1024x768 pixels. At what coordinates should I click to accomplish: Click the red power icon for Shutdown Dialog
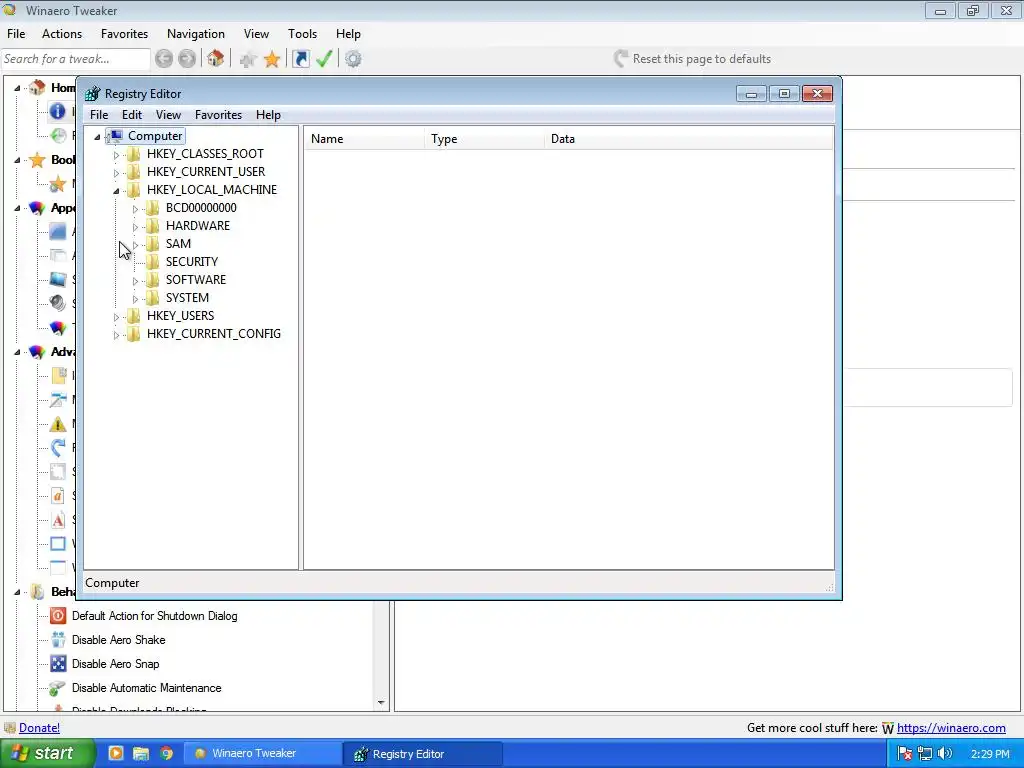[x=58, y=616]
